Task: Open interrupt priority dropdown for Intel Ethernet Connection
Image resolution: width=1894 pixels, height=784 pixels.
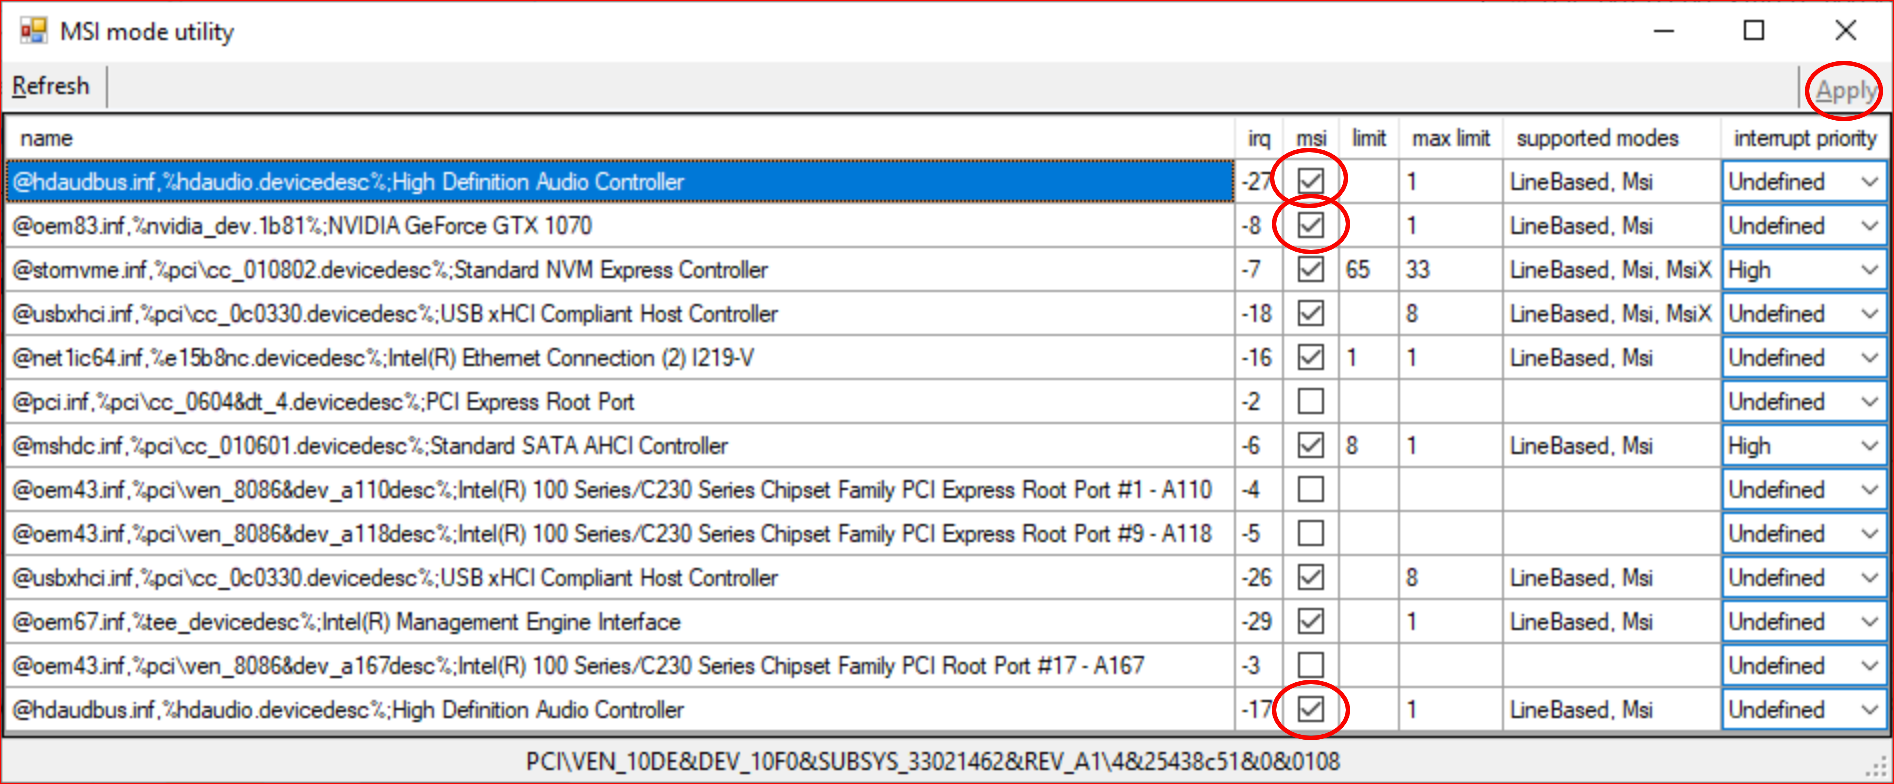Action: (1804, 358)
